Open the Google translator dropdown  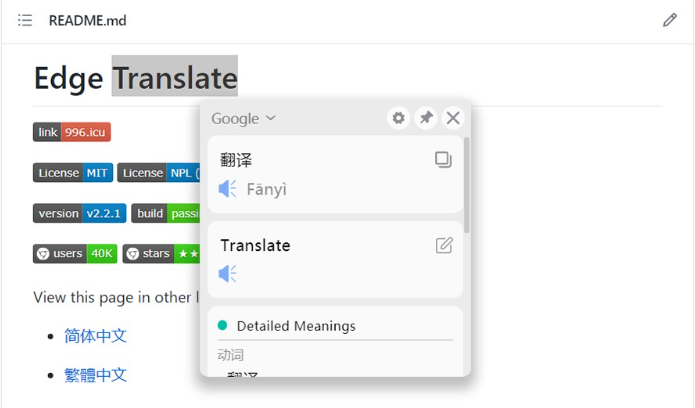243,118
